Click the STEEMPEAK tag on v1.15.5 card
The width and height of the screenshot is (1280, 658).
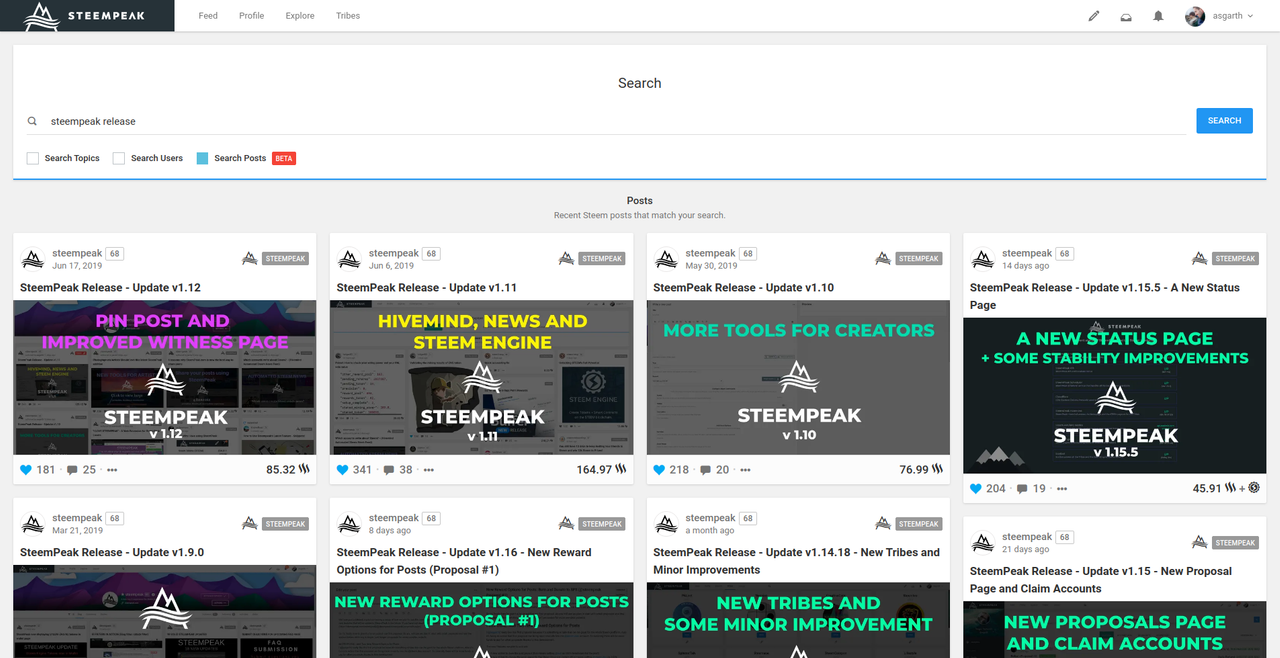tap(1235, 259)
